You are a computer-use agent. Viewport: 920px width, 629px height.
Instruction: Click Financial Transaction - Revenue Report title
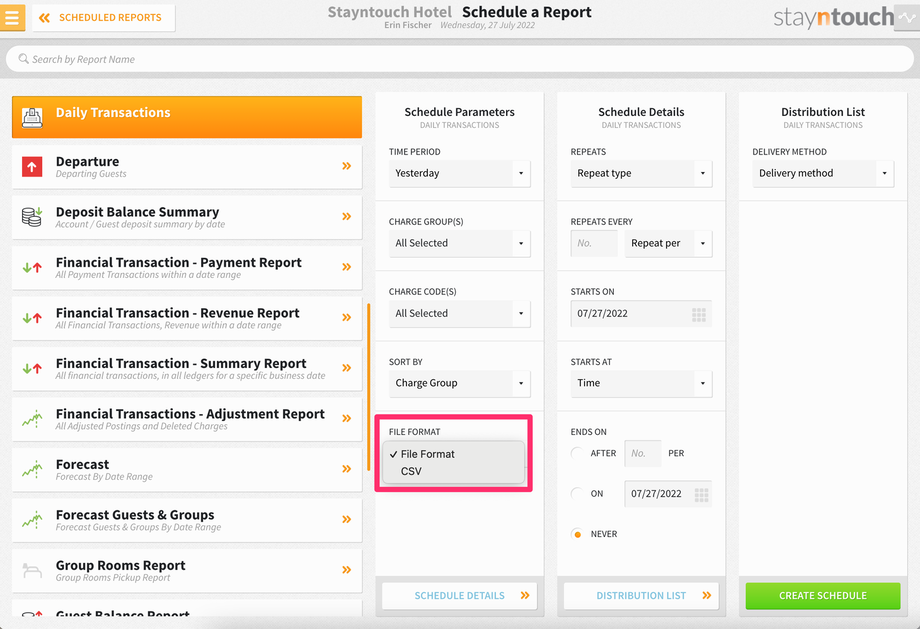tap(178, 313)
